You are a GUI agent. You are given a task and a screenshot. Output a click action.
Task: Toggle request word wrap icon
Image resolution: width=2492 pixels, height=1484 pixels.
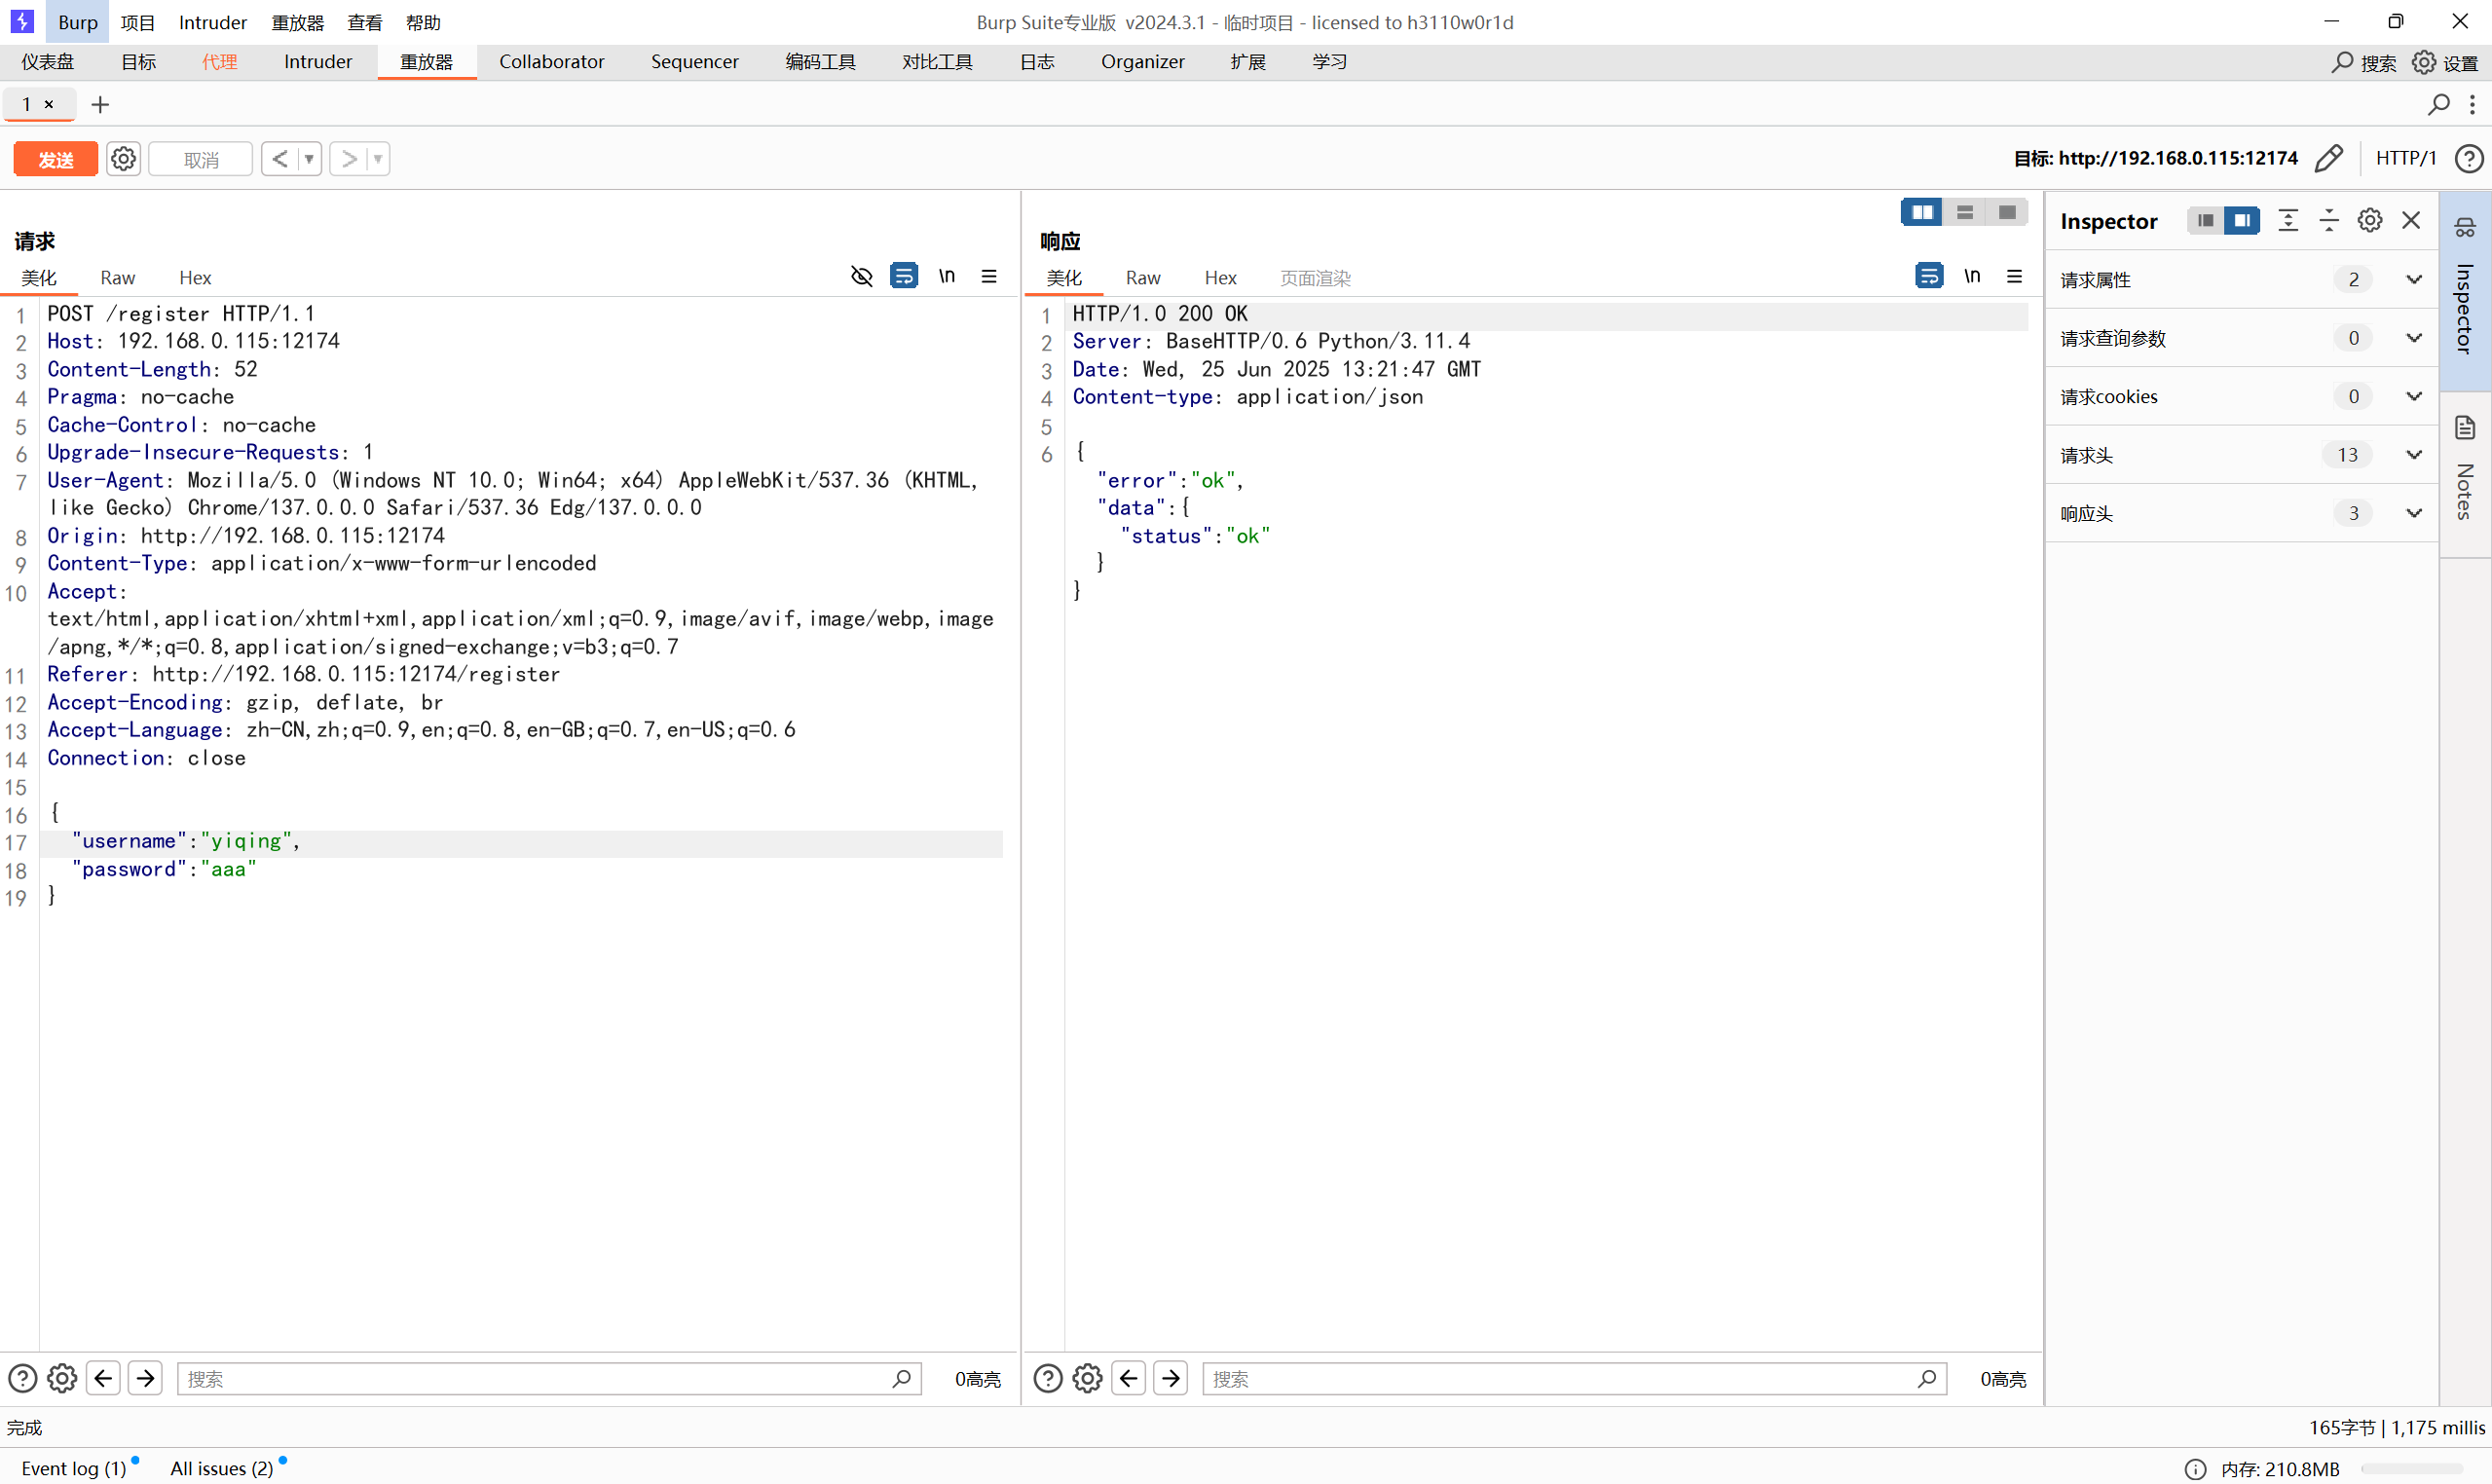[904, 276]
